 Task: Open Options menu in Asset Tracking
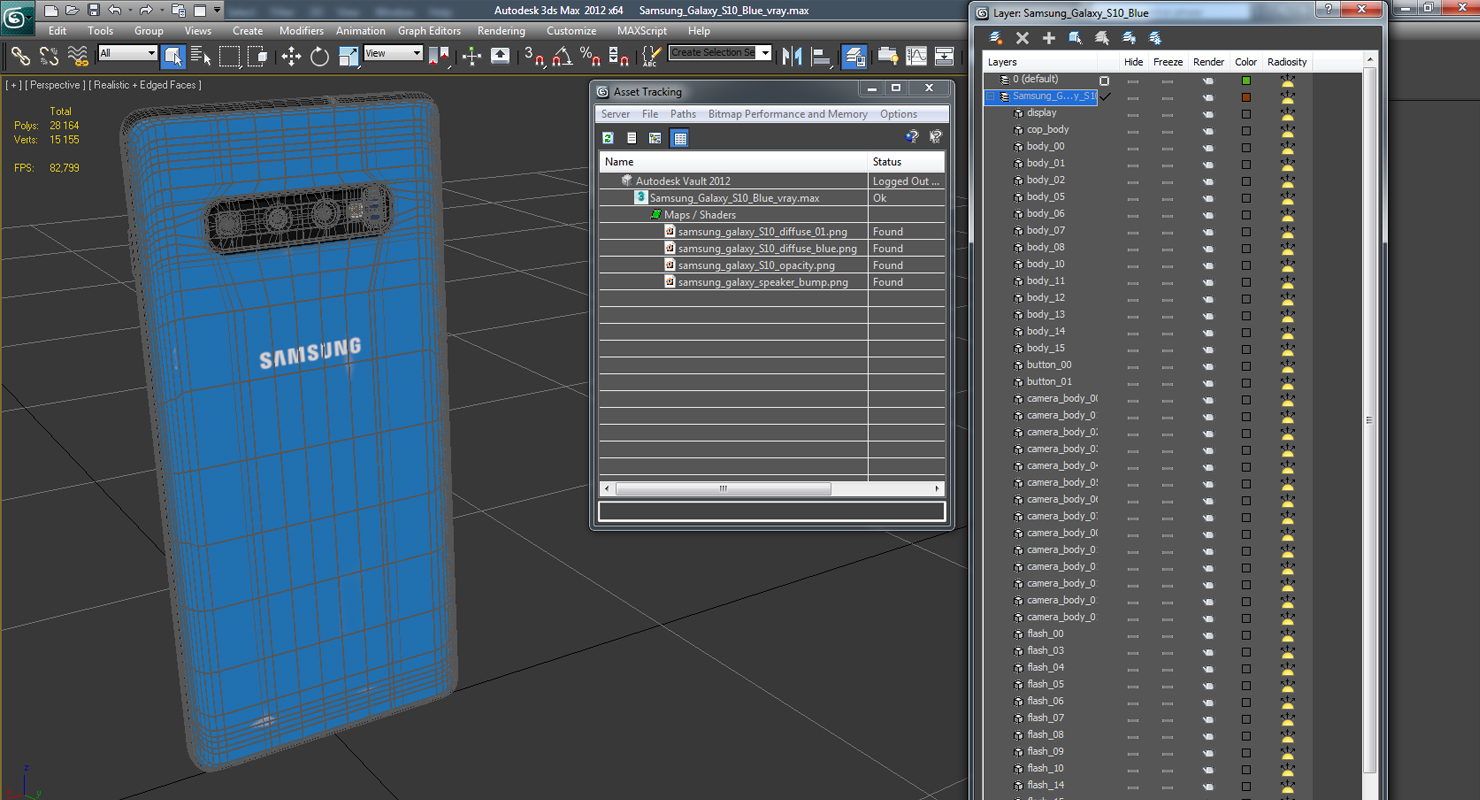(x=898, y=114)
